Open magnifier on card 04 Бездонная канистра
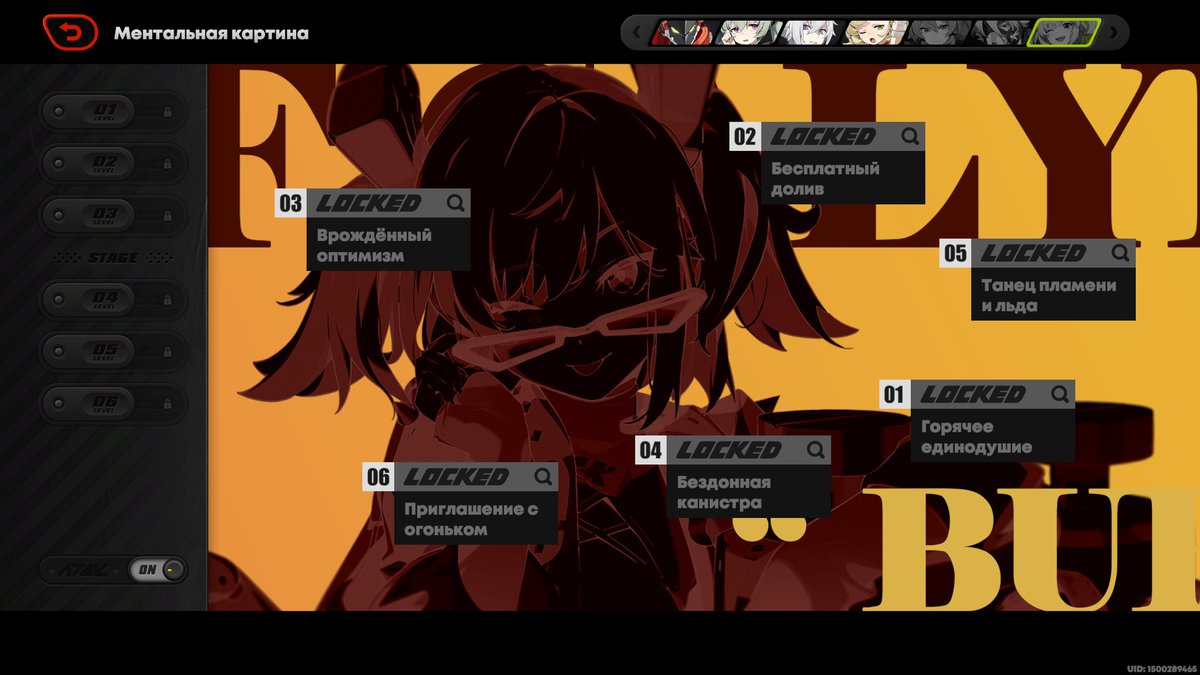Viewport: 1200px width, 675px height. 815,450
